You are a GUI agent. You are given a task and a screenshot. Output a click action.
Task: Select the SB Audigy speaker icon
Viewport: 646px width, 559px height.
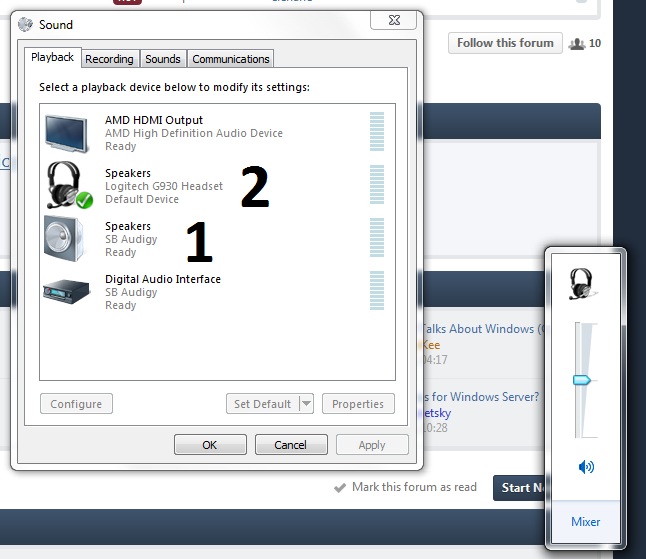[64, 238]
